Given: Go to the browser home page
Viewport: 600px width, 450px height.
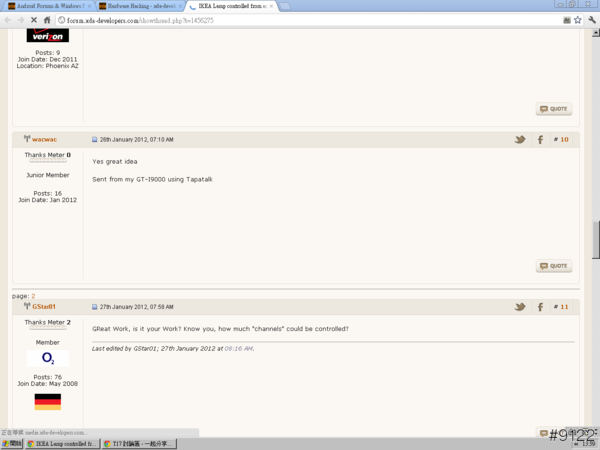Looking at the screenshot, I should point(47,20).
